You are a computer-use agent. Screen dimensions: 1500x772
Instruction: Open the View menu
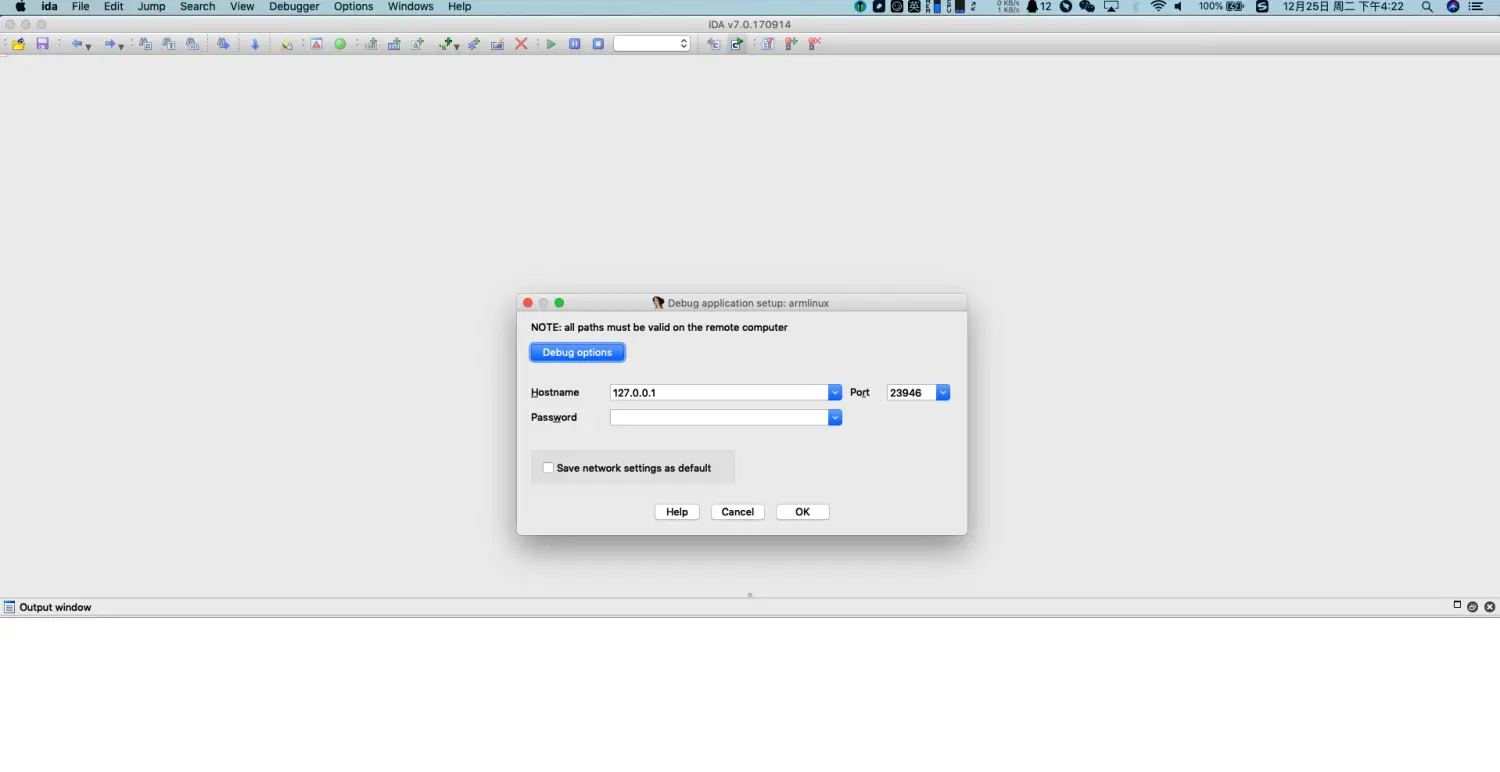point(242,6)
